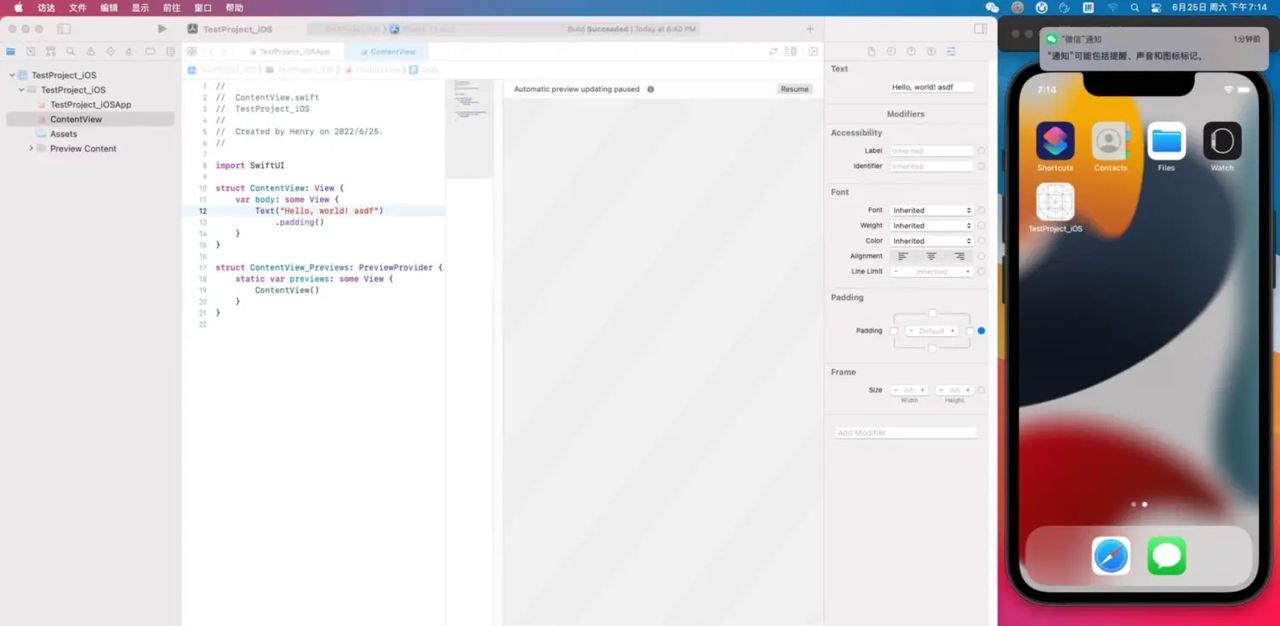The height and width of the screenshot is (626, 1280).
Task: Enable the top padding checkbox
Action: [x=932, y=313]
